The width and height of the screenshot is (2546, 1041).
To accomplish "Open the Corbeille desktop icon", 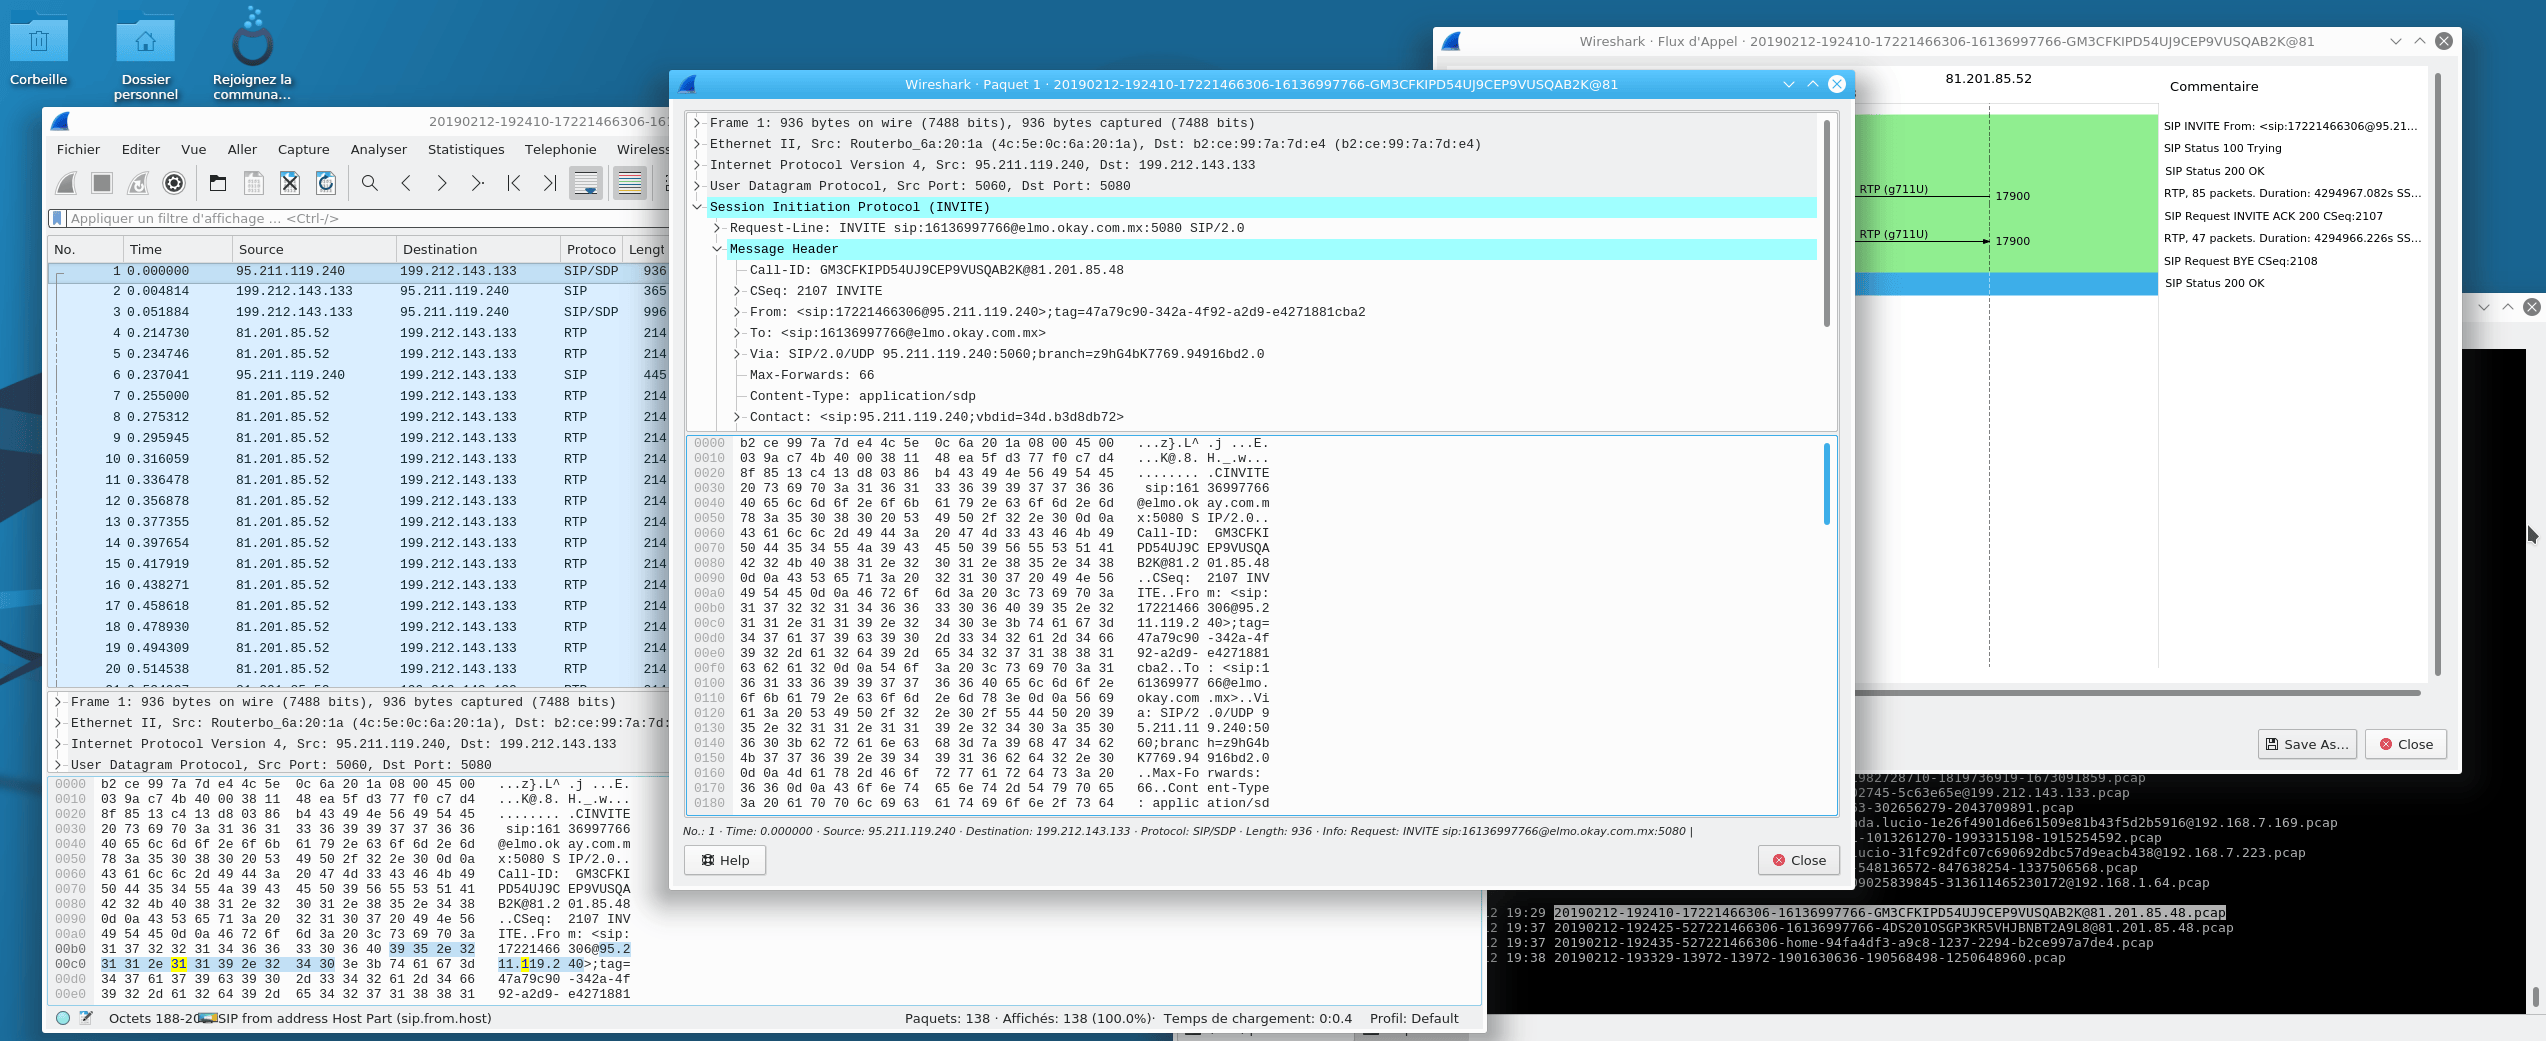I will 38,49.
